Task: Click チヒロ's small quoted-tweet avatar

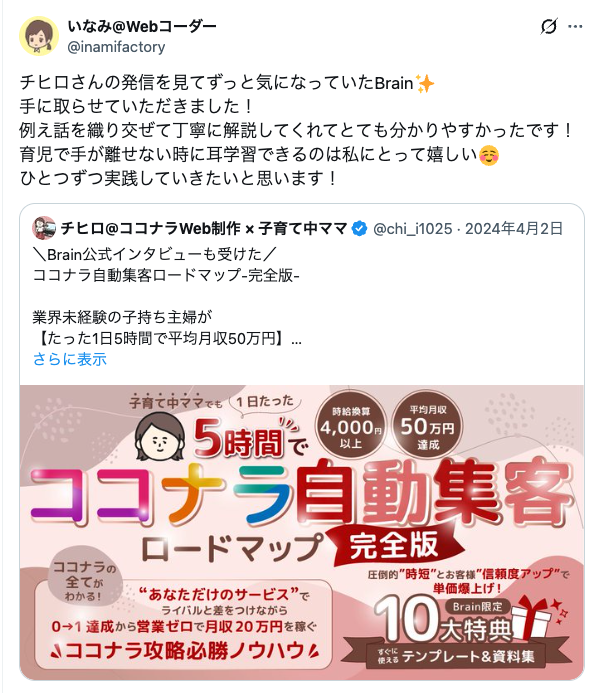Action: (x=44, y=228)
